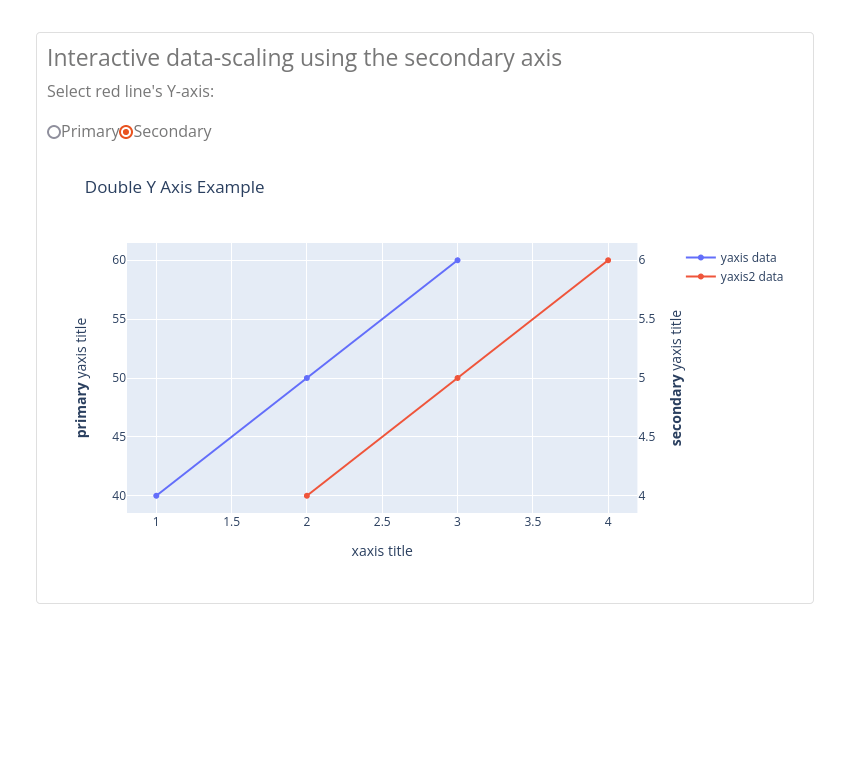Click the 'xaxis title' label
Image resolution: width=850 pixels, height=765 pixels.
coord(382,551)
